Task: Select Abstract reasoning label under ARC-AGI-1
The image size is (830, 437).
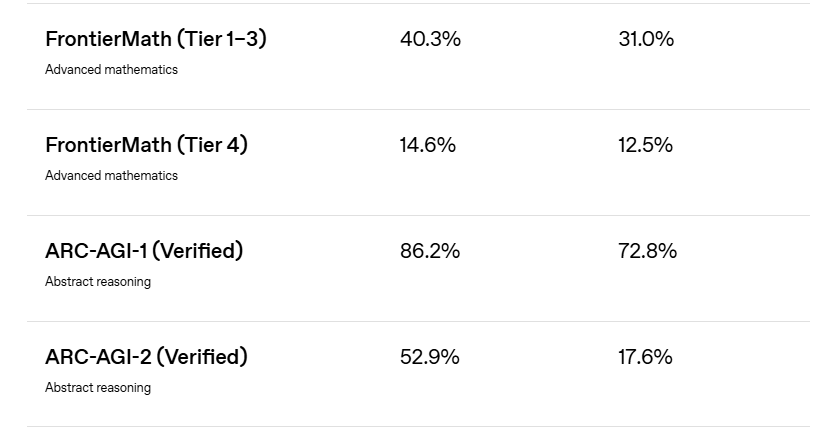Action: [98, 282]
